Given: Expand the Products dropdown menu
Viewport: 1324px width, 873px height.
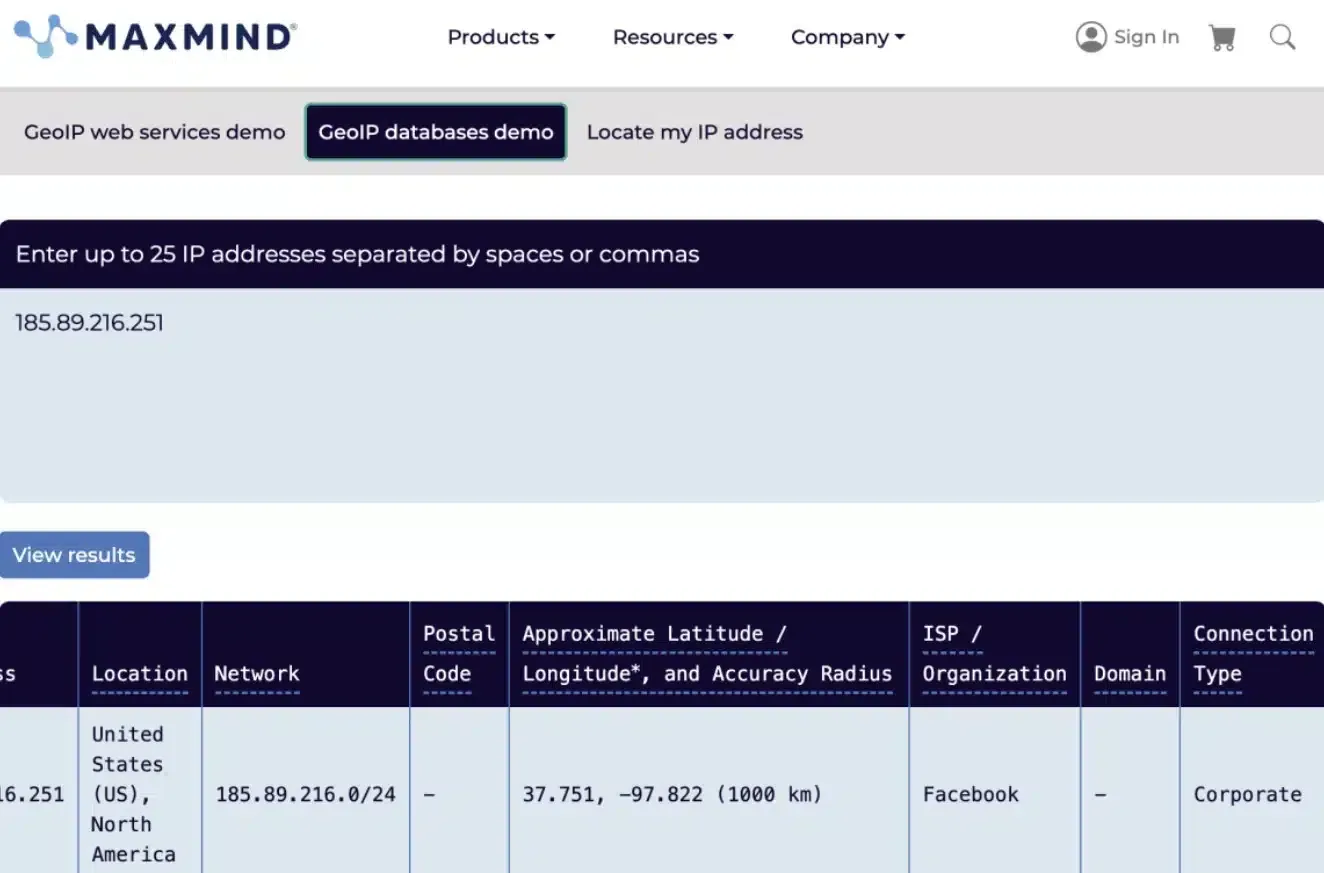Looking at the screenshot, I should 500,37.
